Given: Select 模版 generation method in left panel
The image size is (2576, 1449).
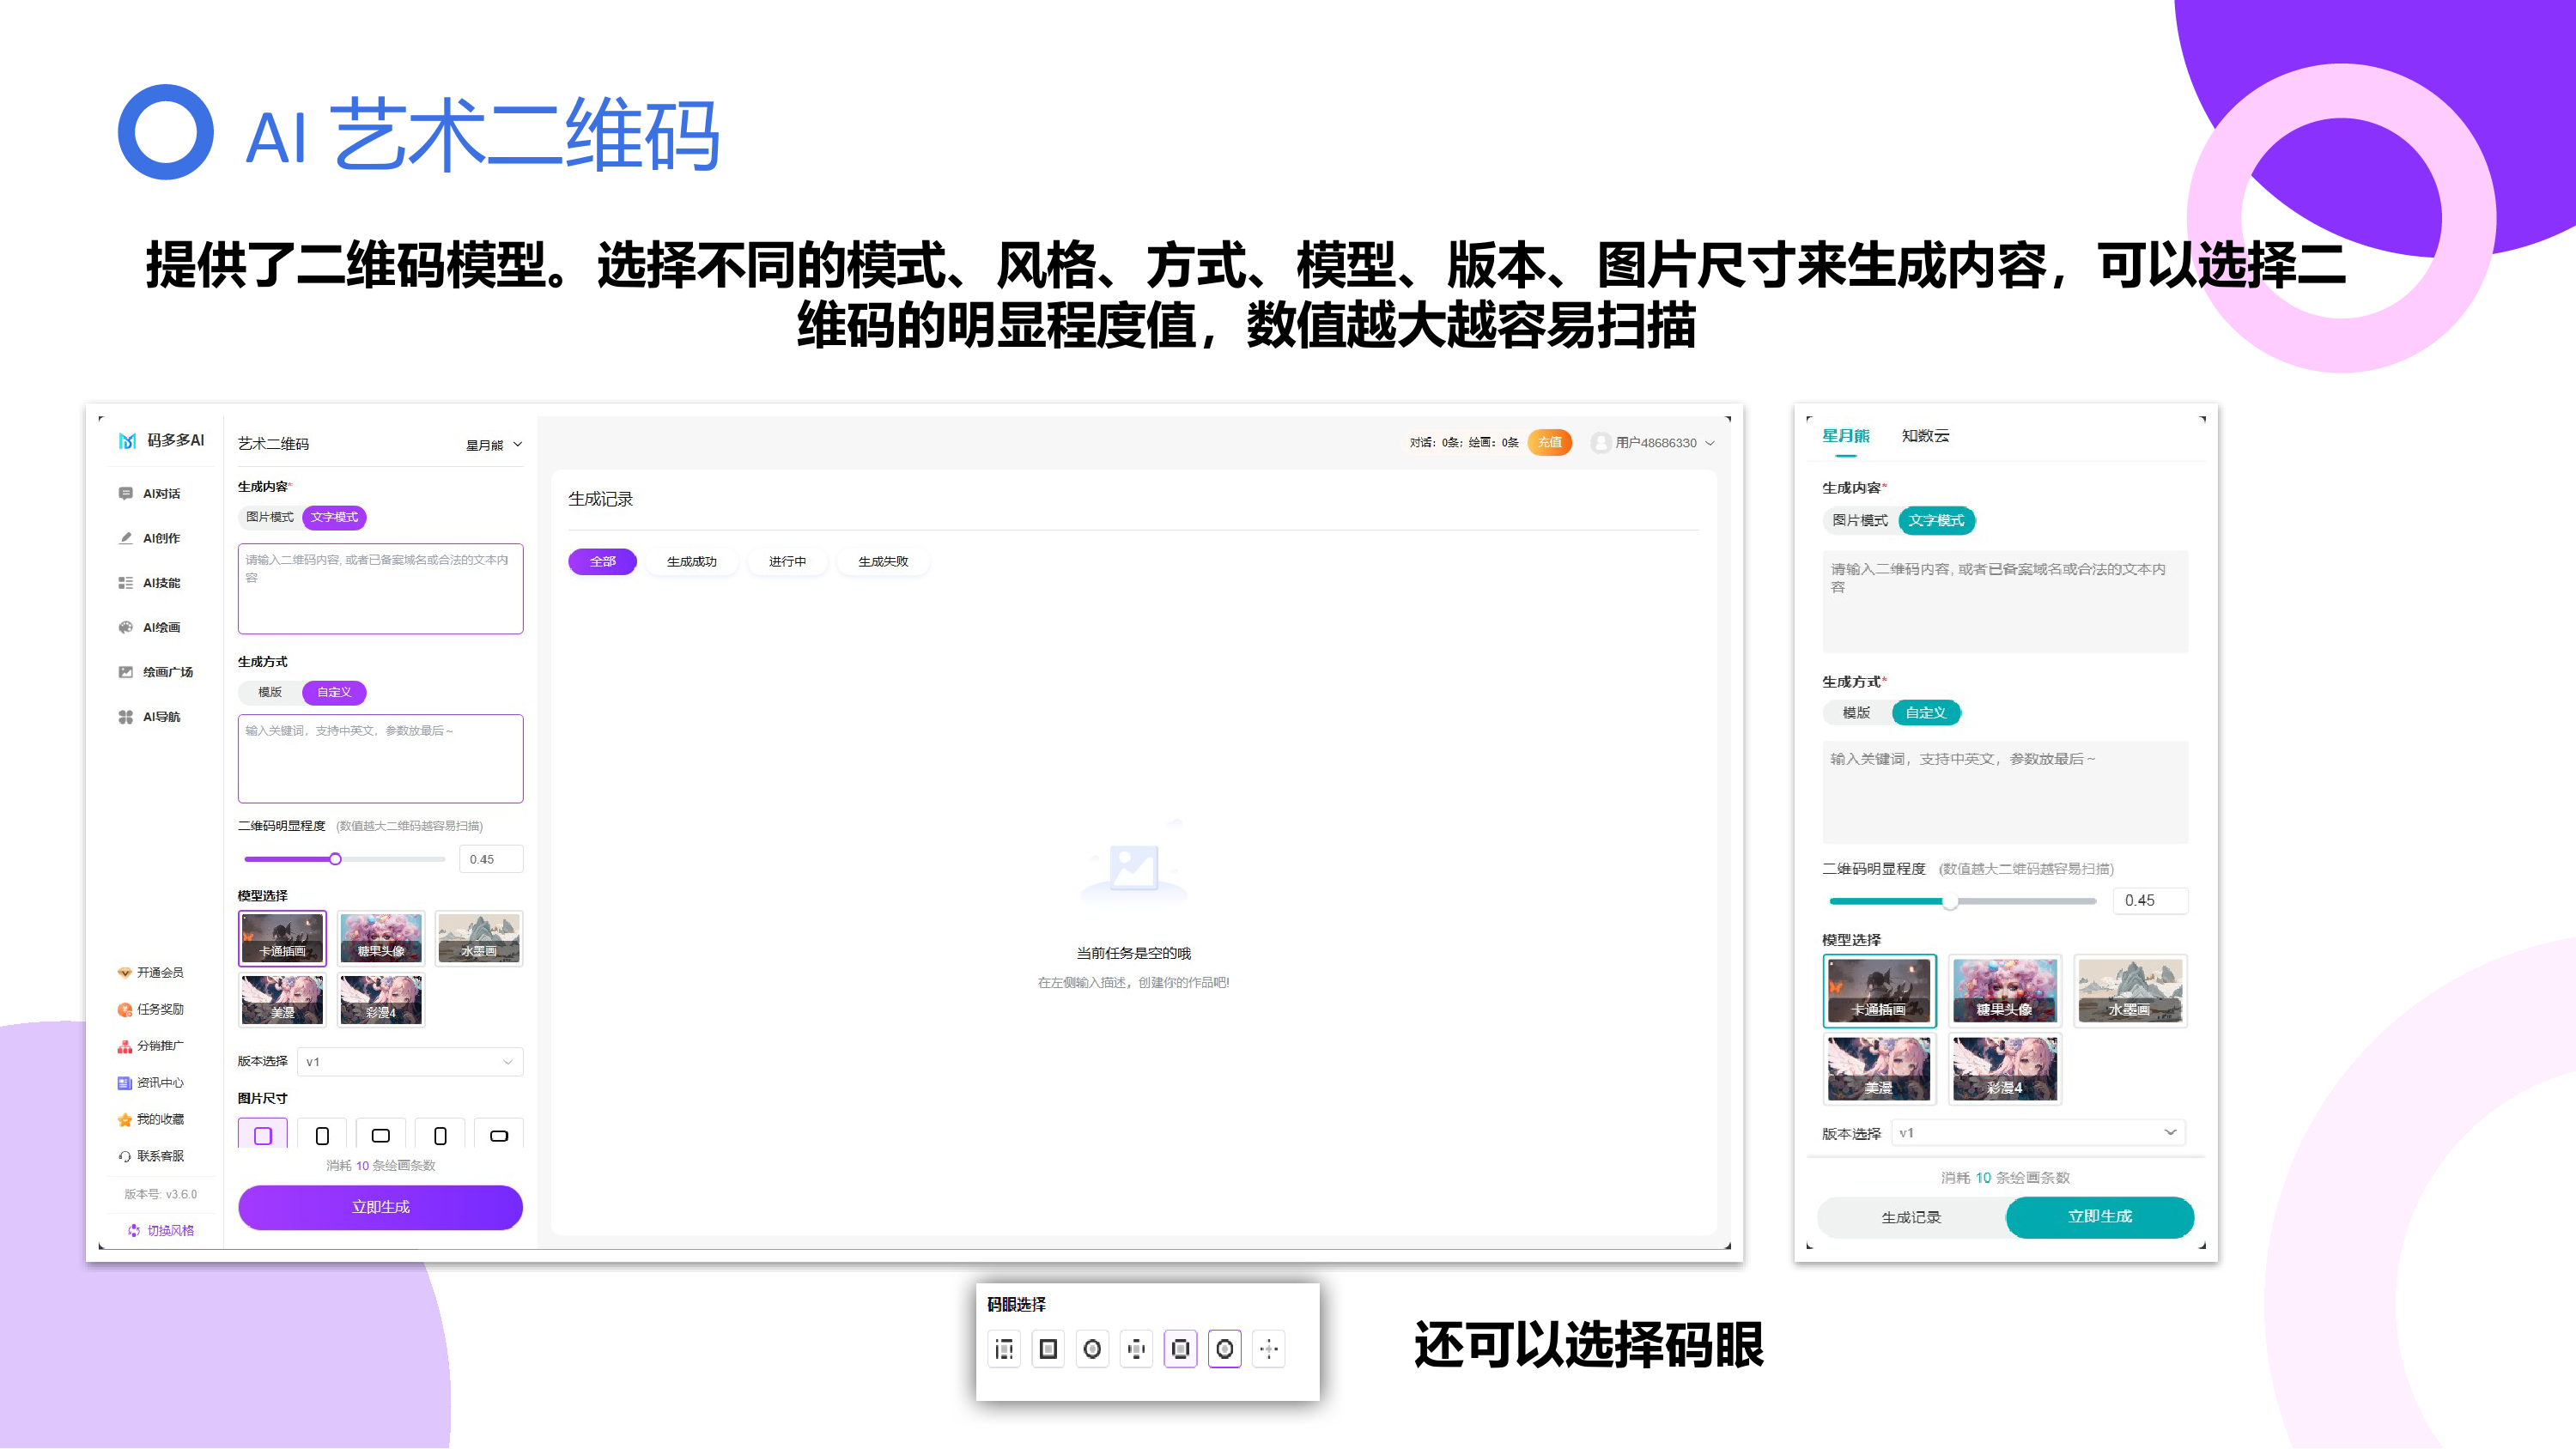Looking at the screenshot, I should point(269,693).
